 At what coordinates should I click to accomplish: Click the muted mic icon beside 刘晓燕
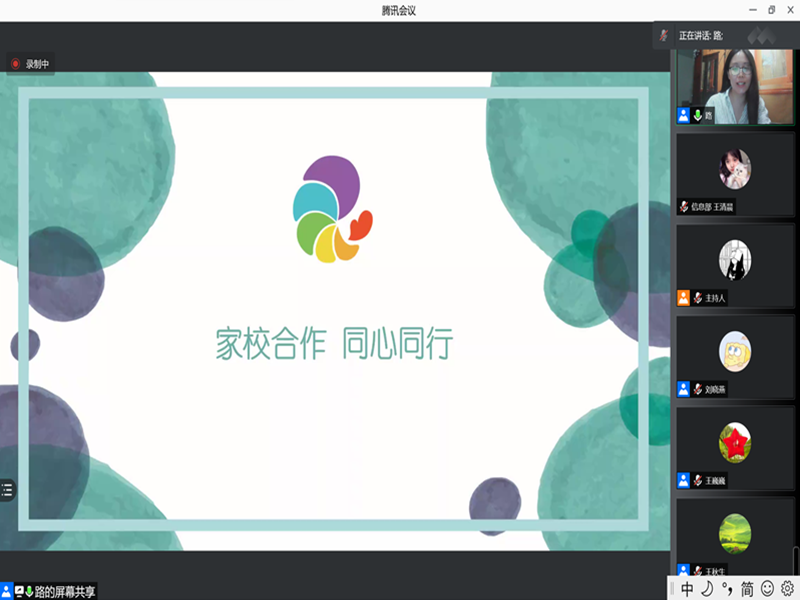[x=697, y=389]
